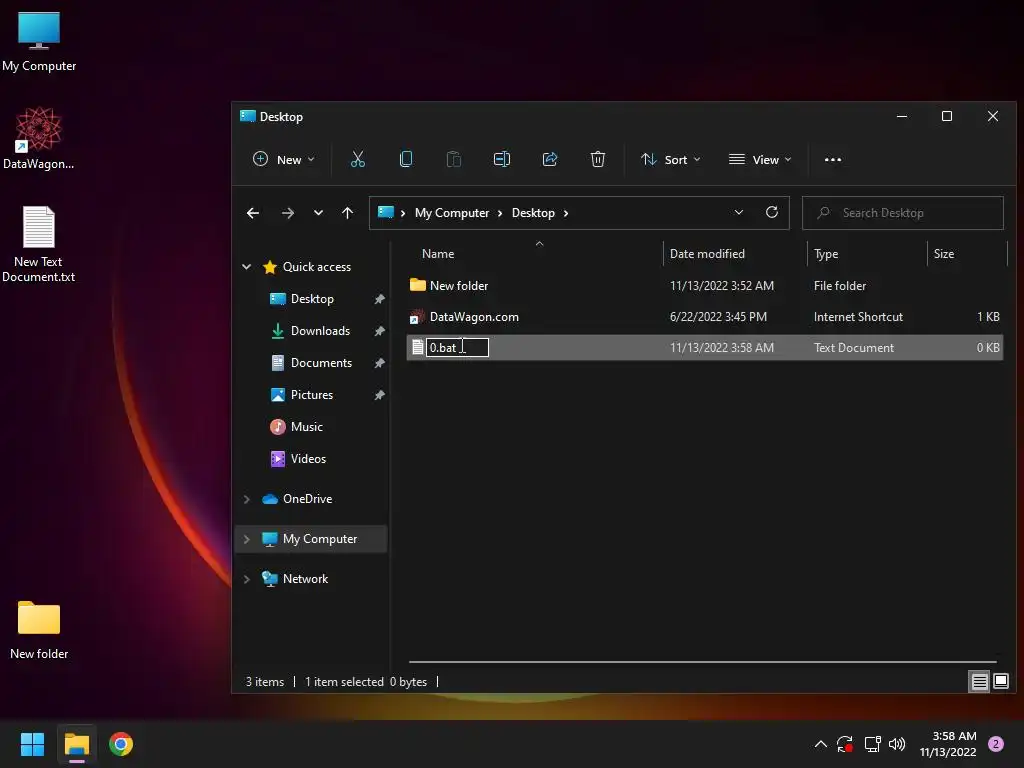
Task: Unpin Desktop with its pin icon
Action: pos(379,299)
